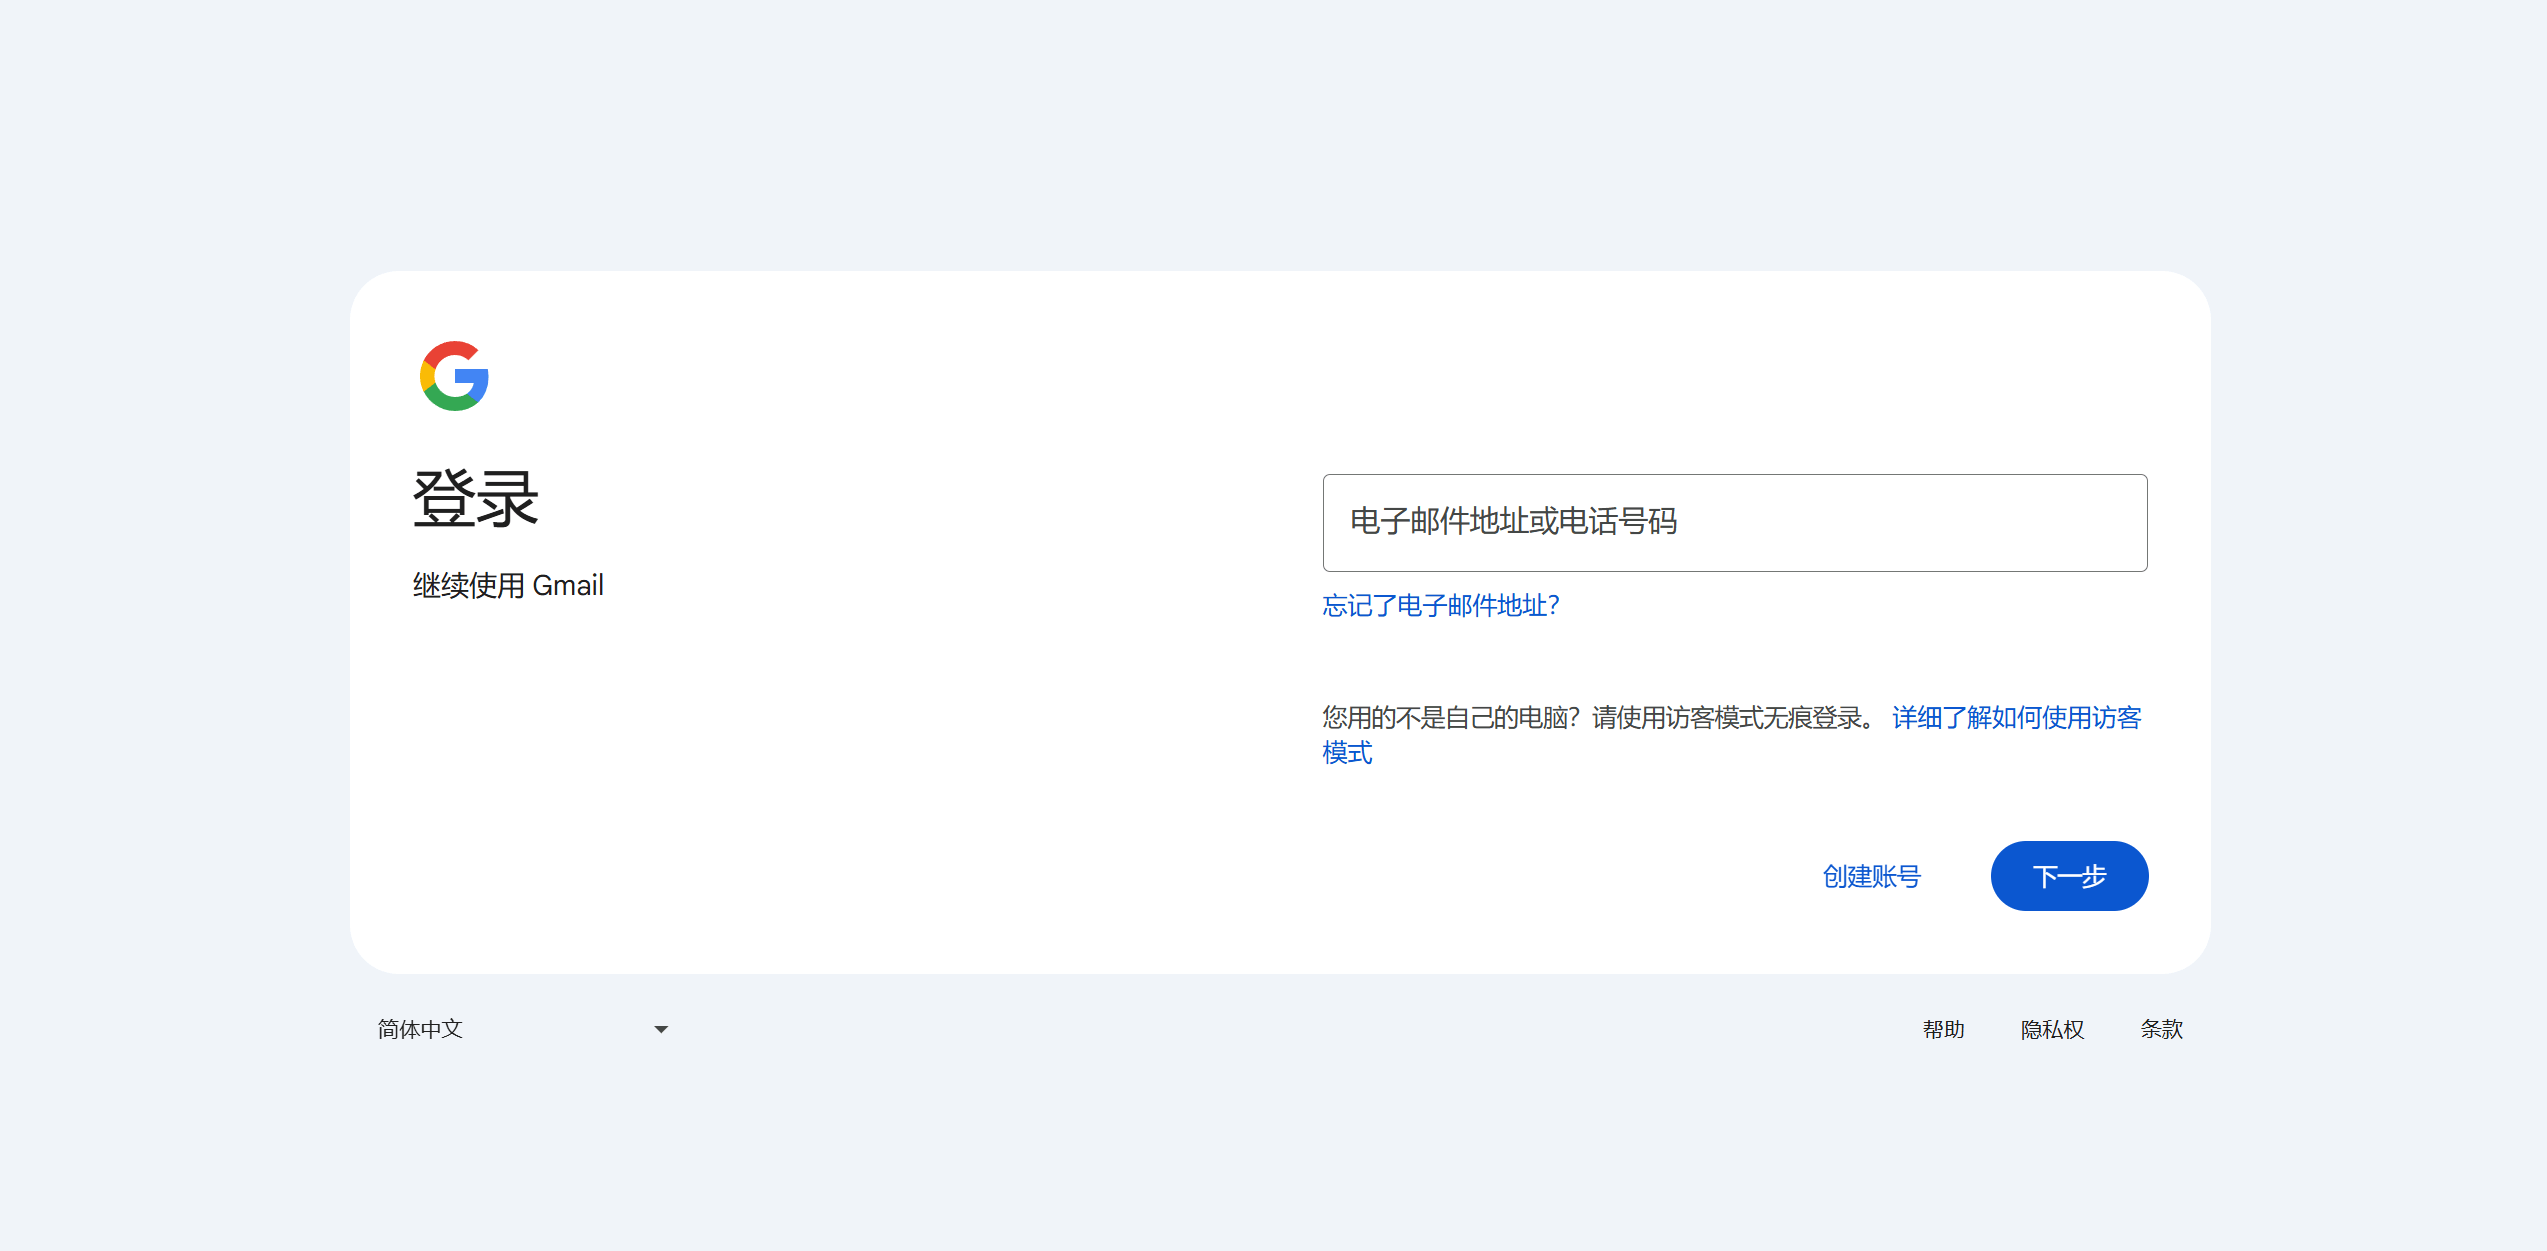Select the create account option
This screenshot has height=1251, width=2547.
[x=1872, y=876]
